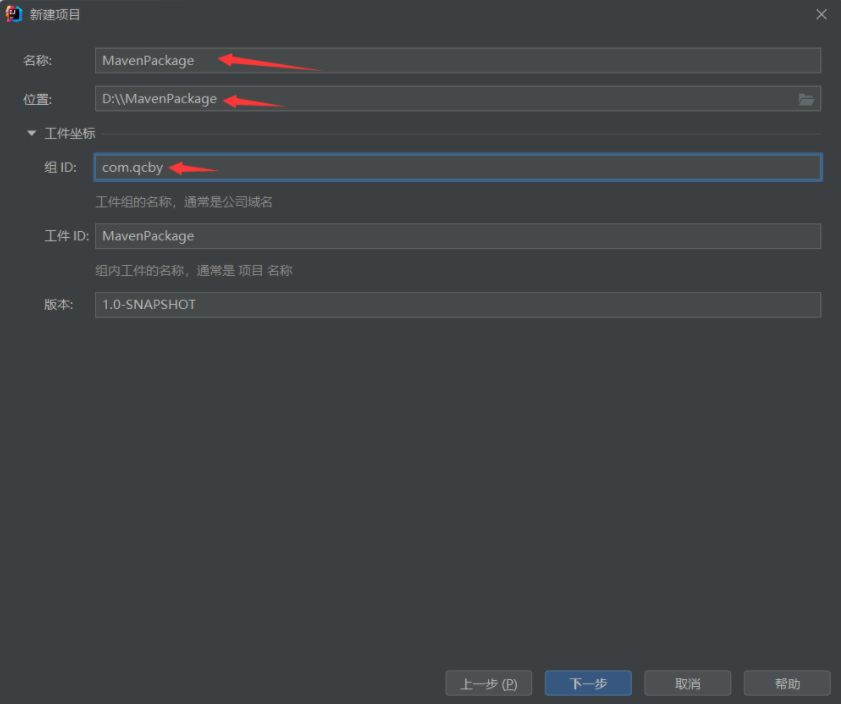This screenshot has height=704, width=841.
Task: Click the 版本: label
Action: point(58,305)
